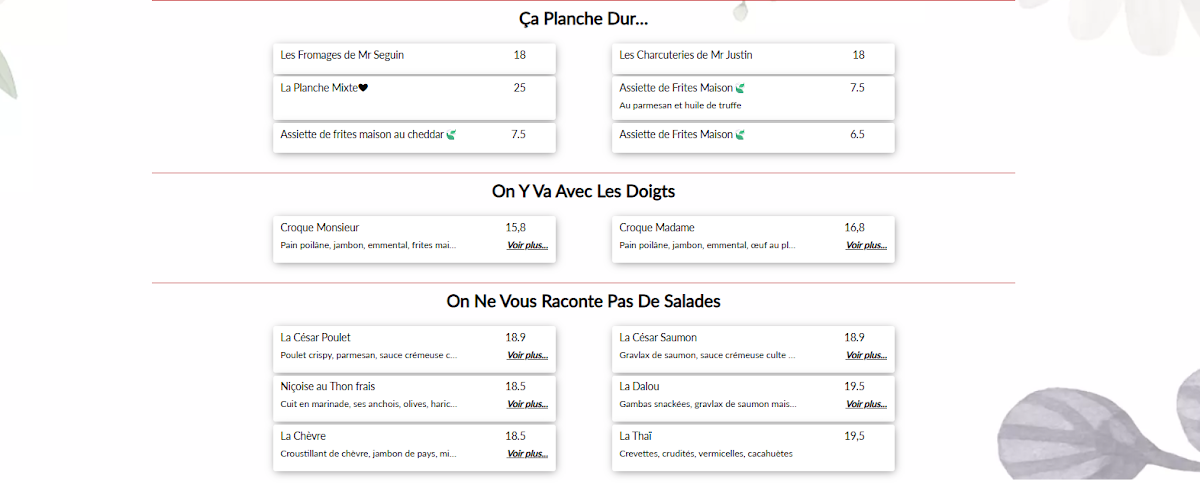Expand Croque Madame description via Voir plus

[x=866, y=245]
